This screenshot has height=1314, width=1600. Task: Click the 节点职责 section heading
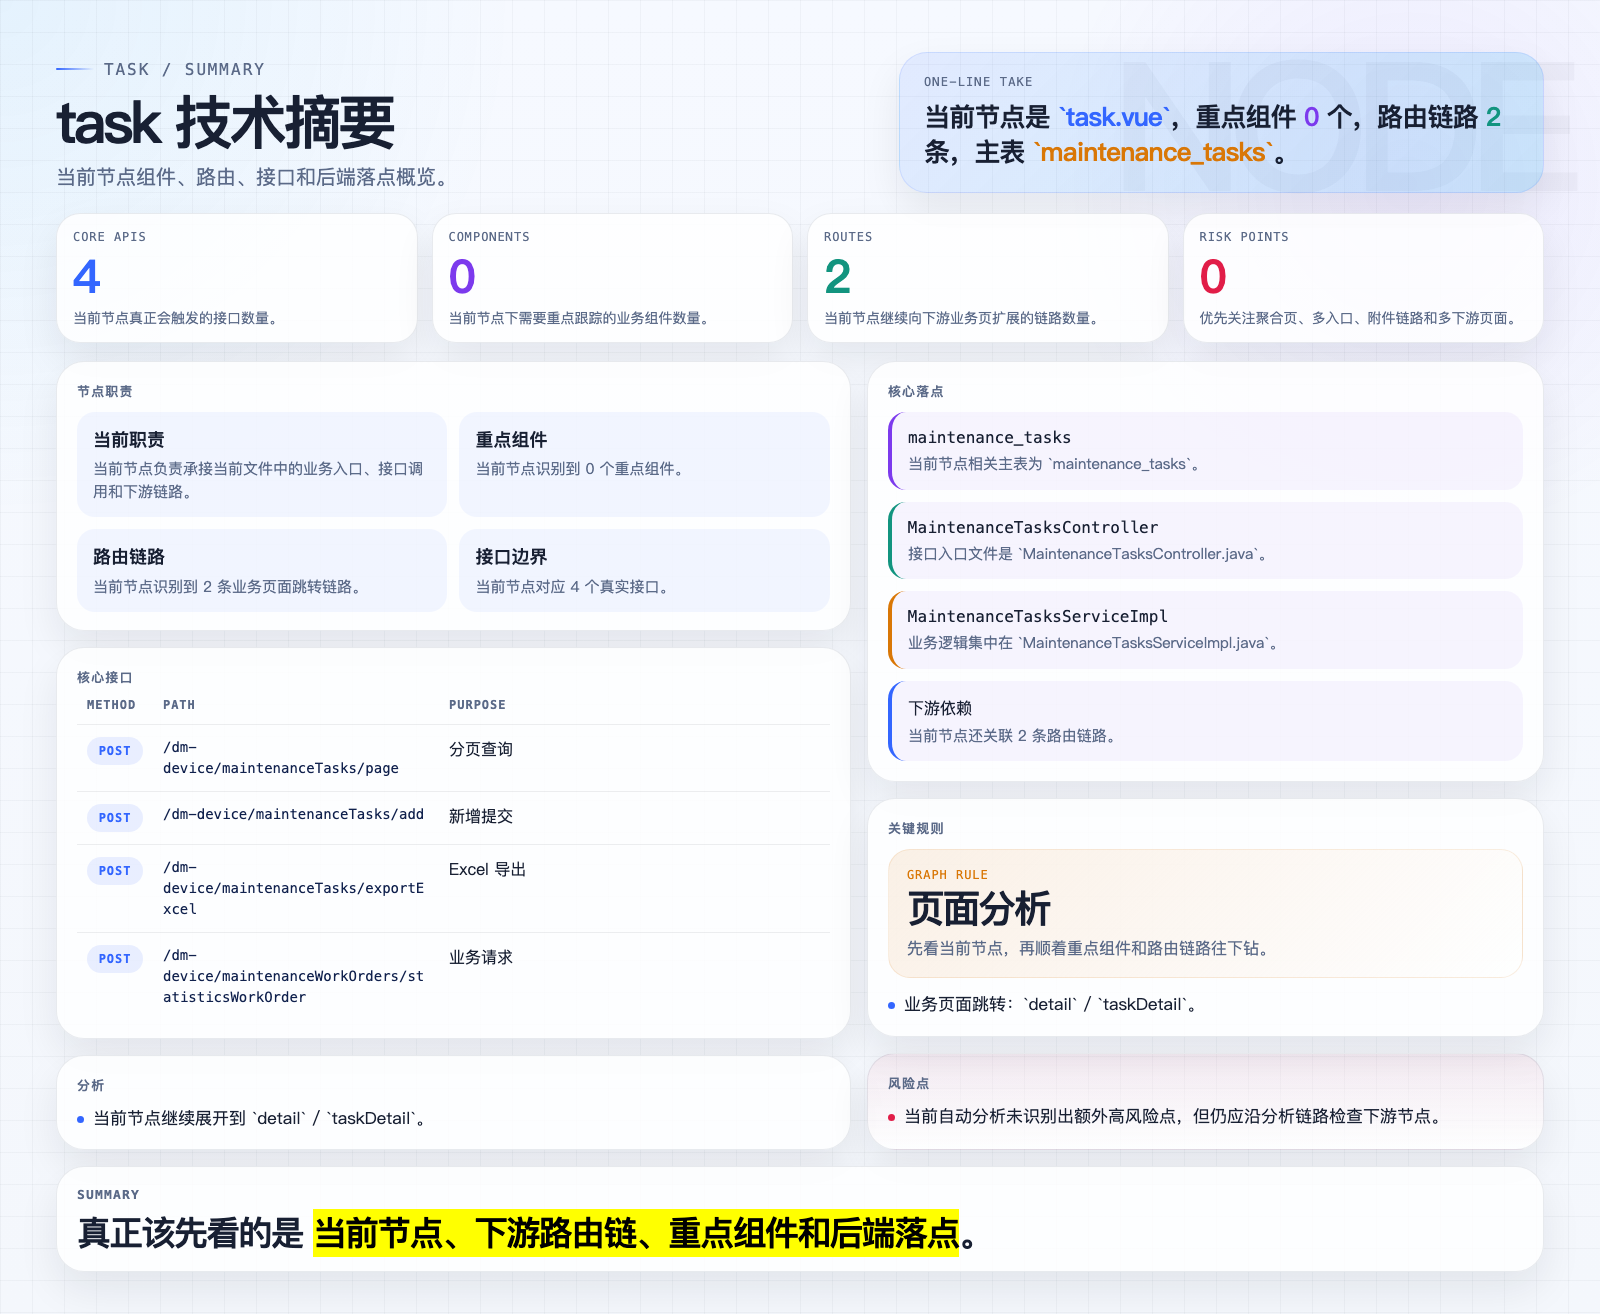coord(105,391)
